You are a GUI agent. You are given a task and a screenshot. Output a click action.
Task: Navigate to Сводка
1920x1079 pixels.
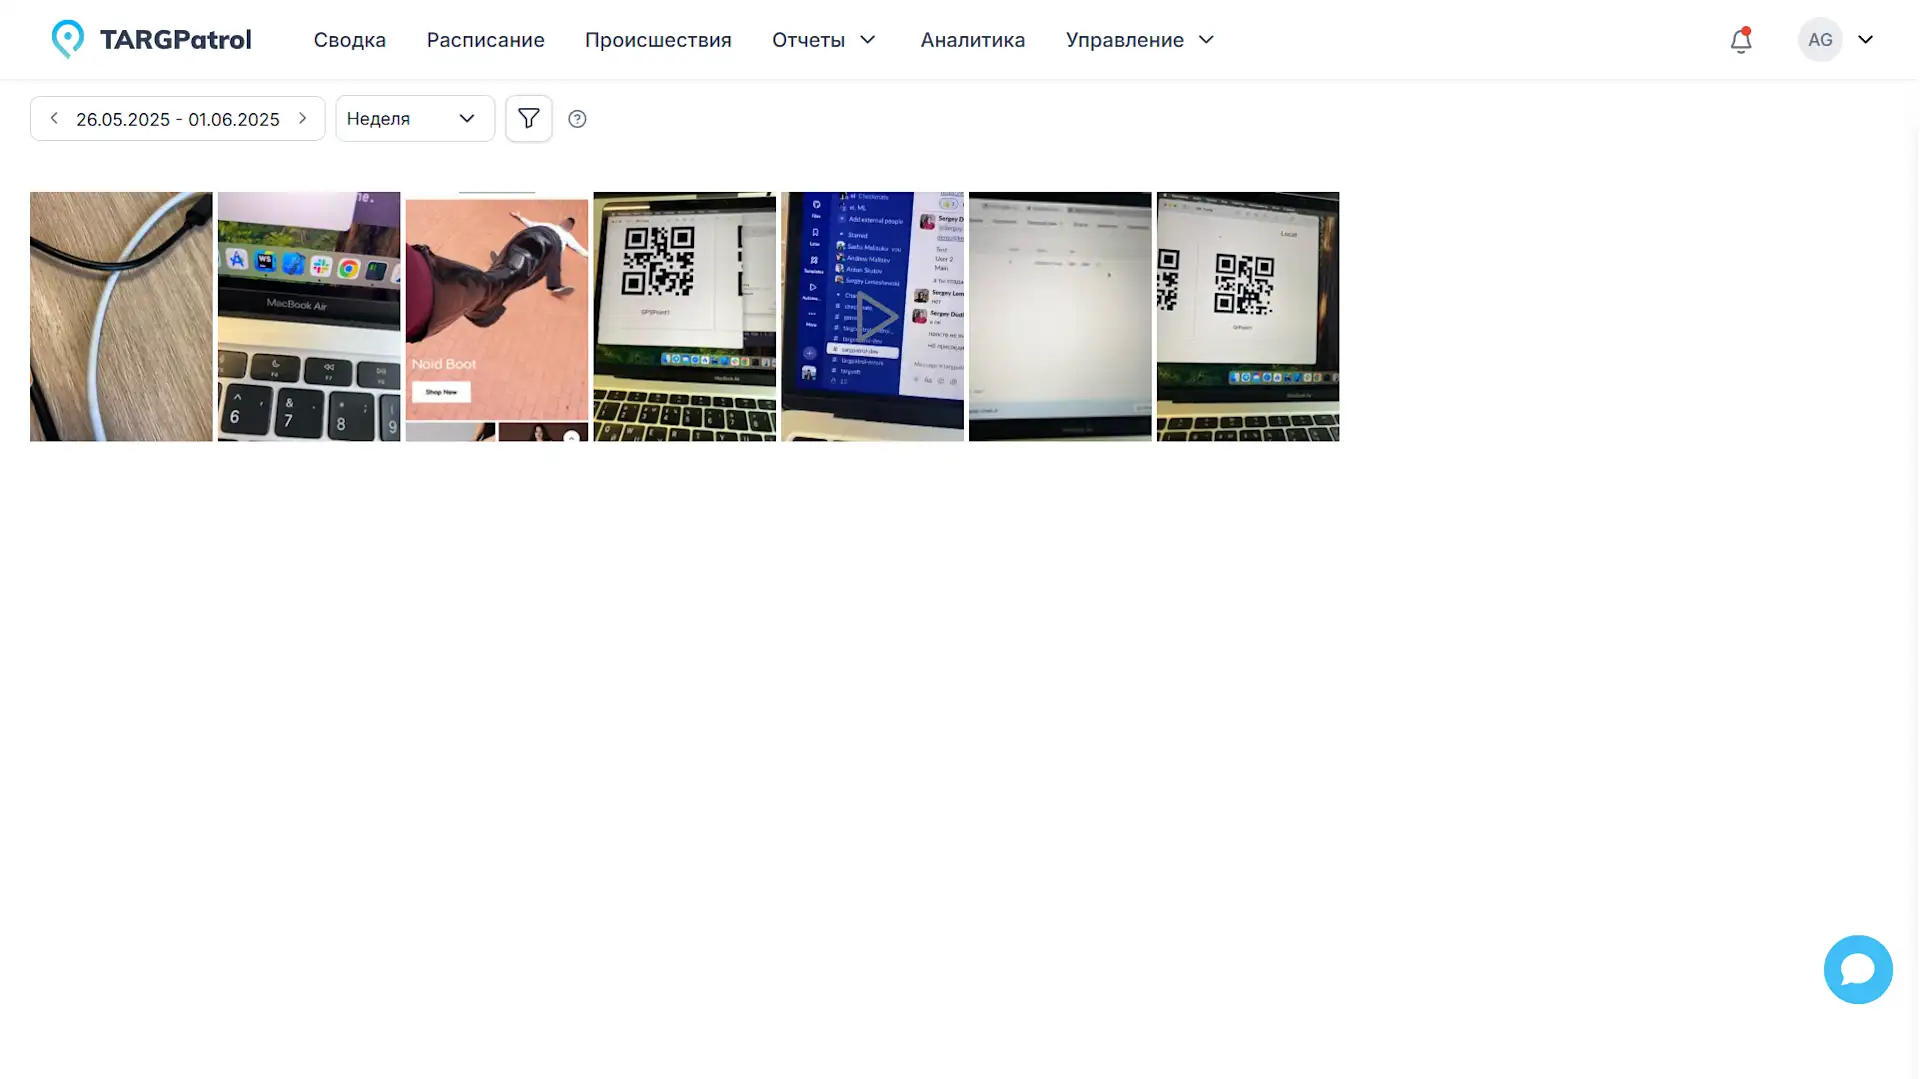(x=349, y=40)
